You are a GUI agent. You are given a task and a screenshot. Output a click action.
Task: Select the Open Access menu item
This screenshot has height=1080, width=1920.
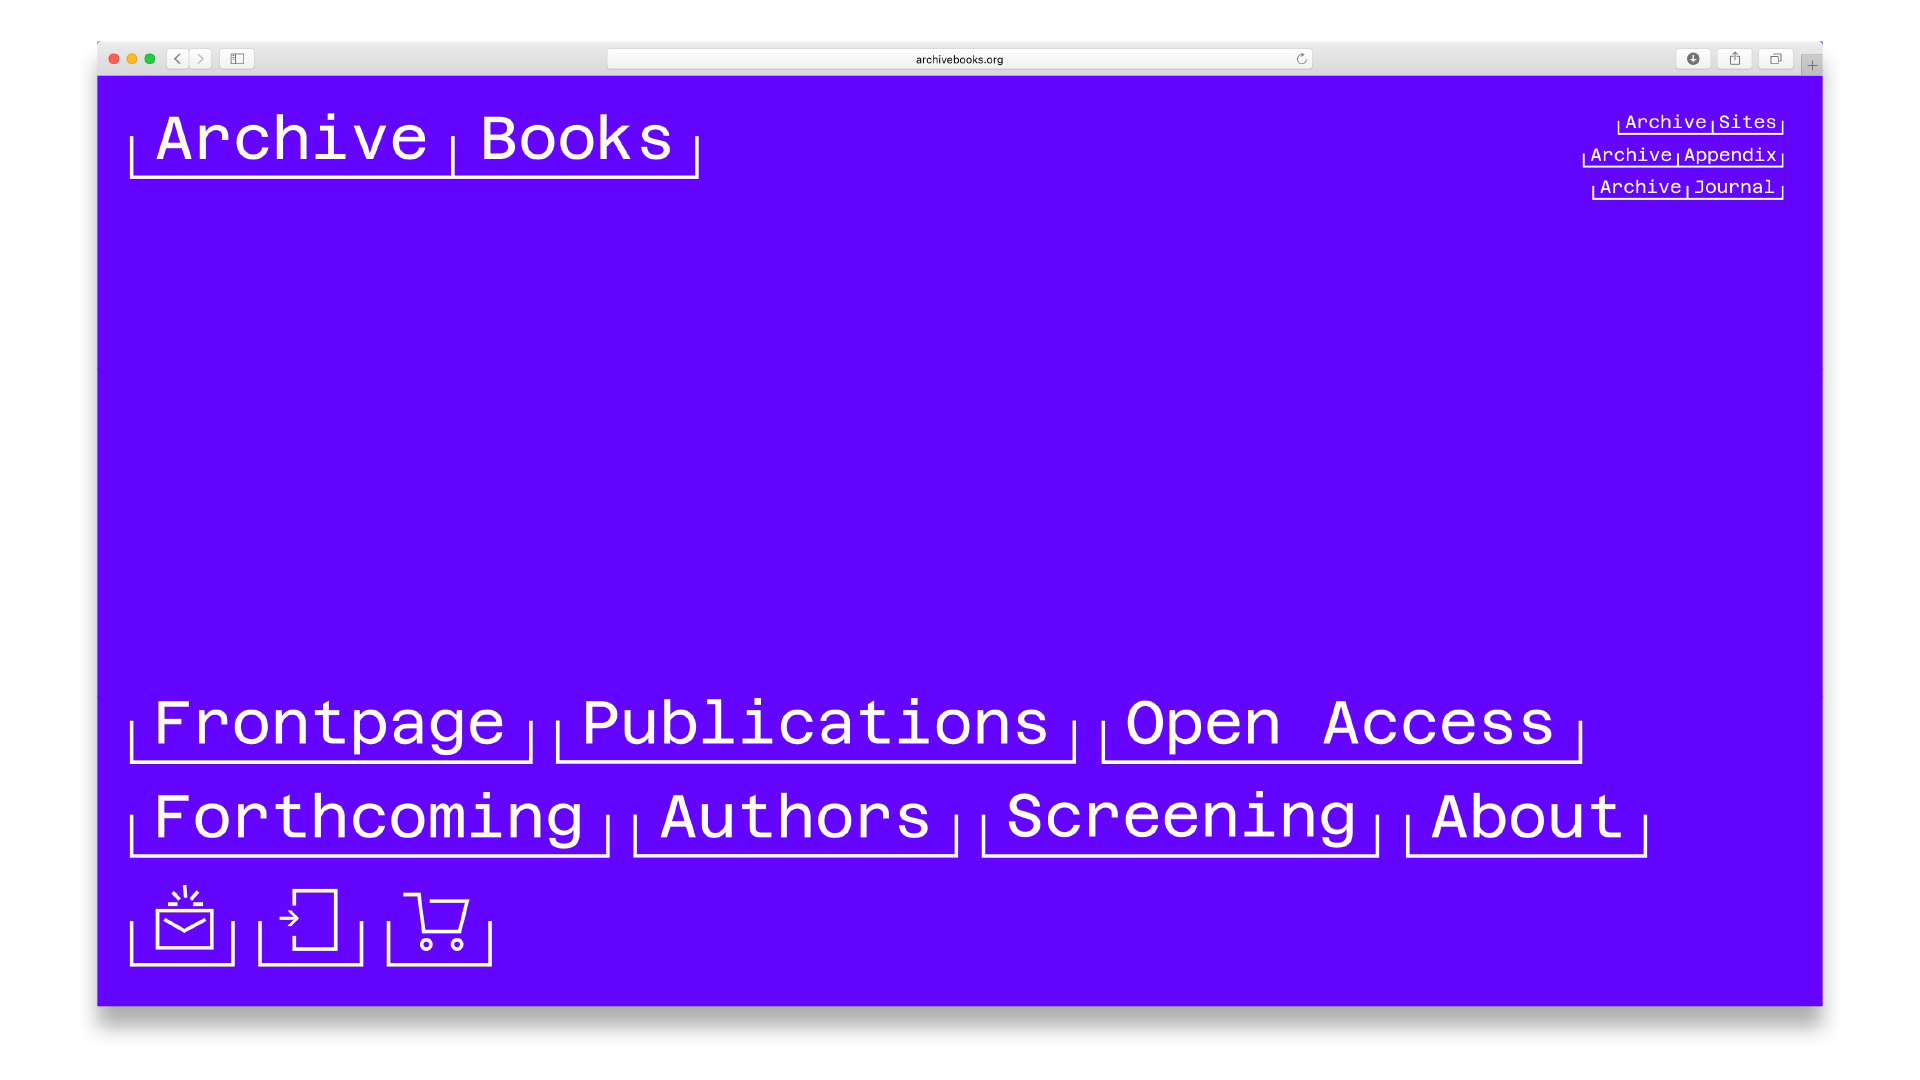tap(1340, 724)
